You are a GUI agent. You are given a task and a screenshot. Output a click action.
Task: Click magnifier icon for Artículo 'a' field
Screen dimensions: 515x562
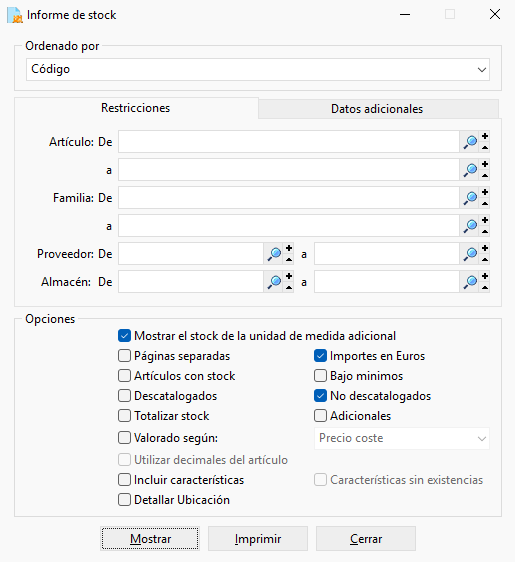(470, 170)
